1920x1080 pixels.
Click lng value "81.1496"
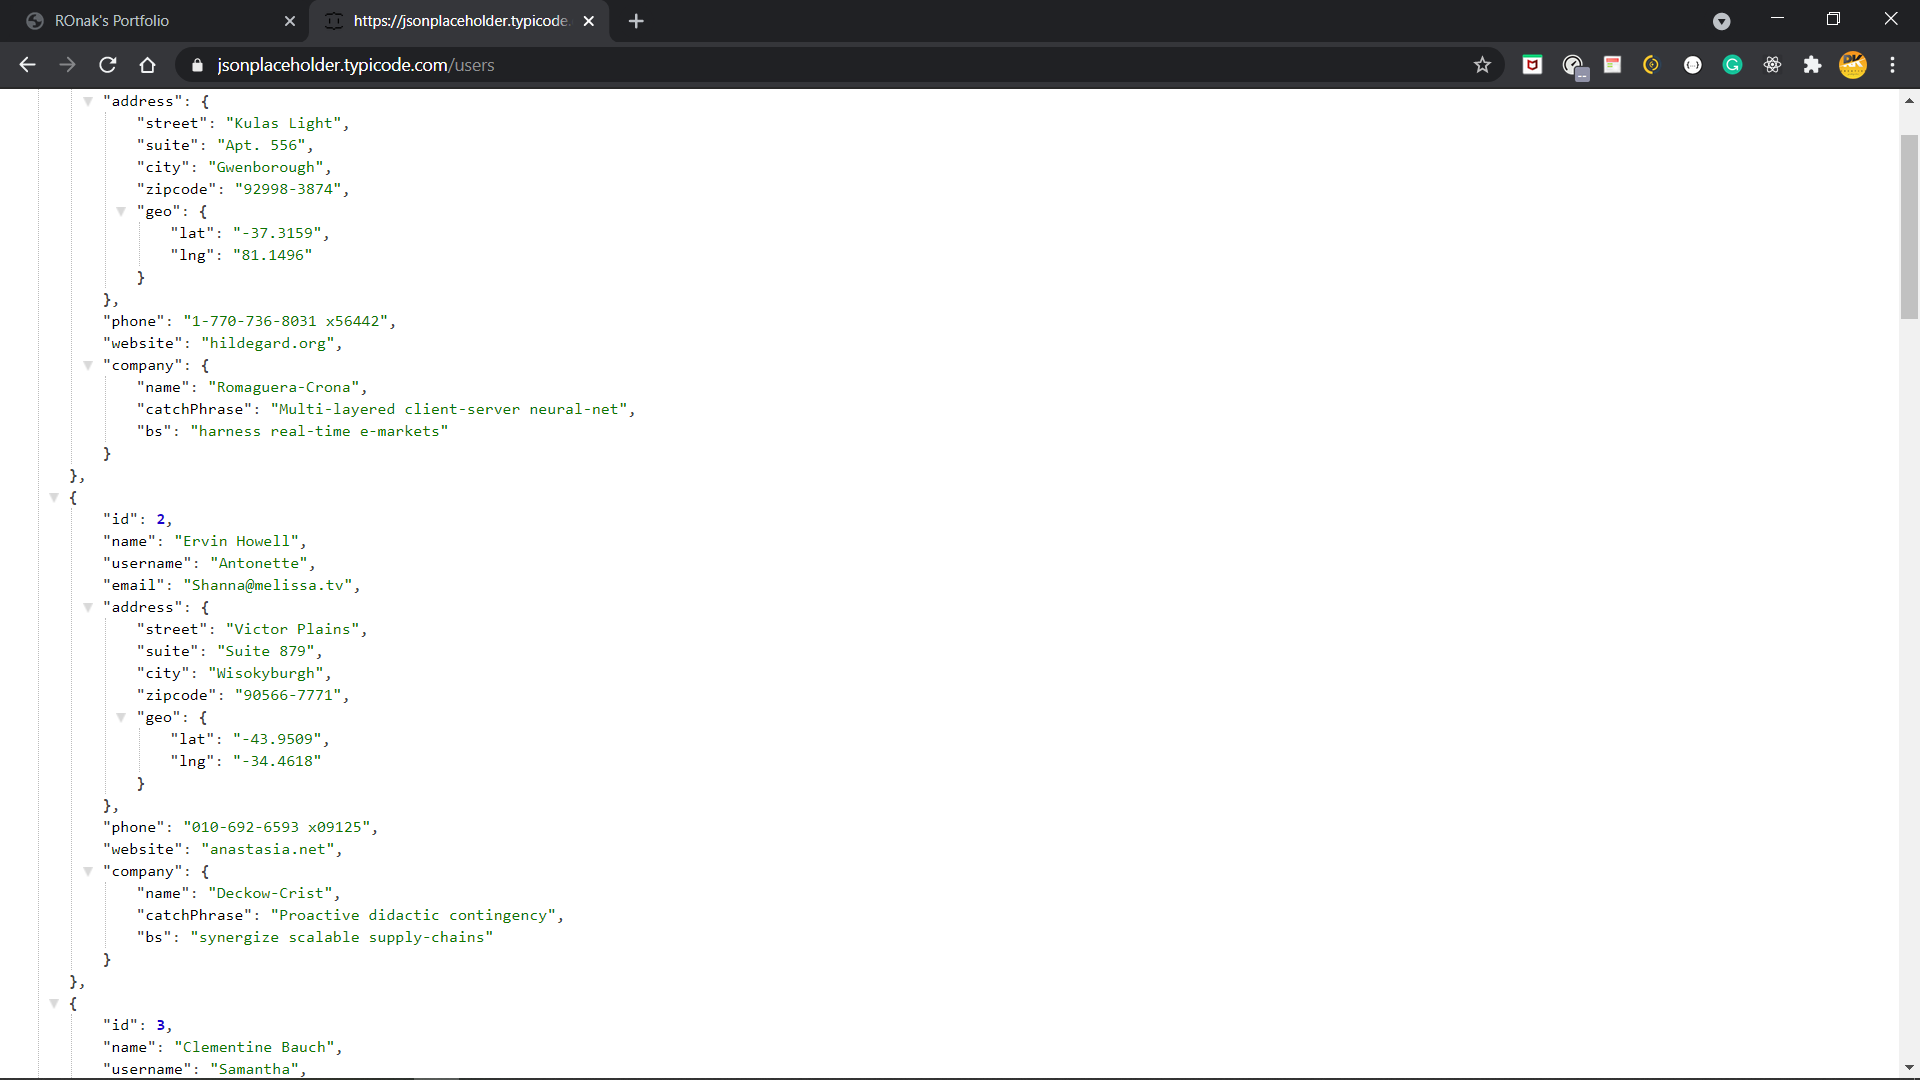tap(273, 255)
